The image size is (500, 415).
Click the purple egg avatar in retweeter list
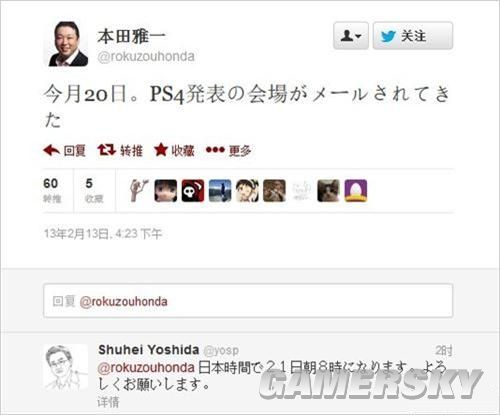(356, 191)
